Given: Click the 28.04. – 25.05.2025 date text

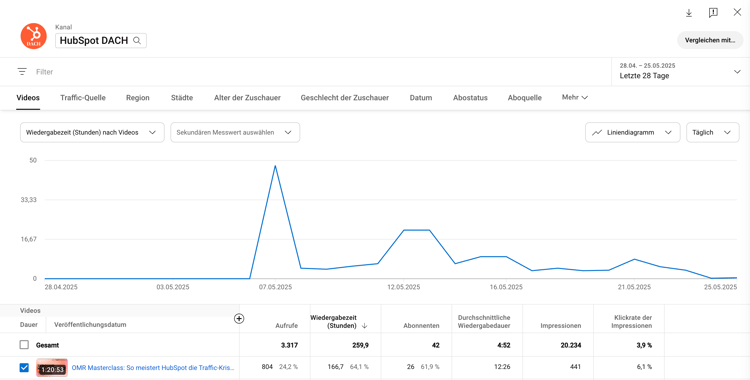Looking at the screenshot, I should point(647,66).
